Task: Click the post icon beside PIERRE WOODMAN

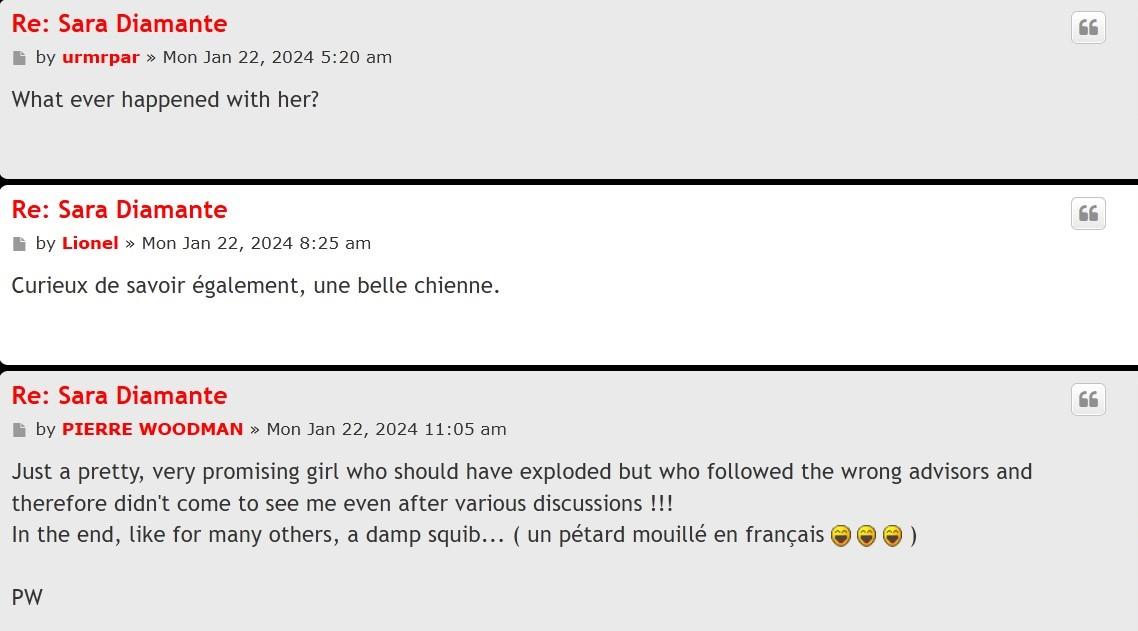Action: [19, 430]
